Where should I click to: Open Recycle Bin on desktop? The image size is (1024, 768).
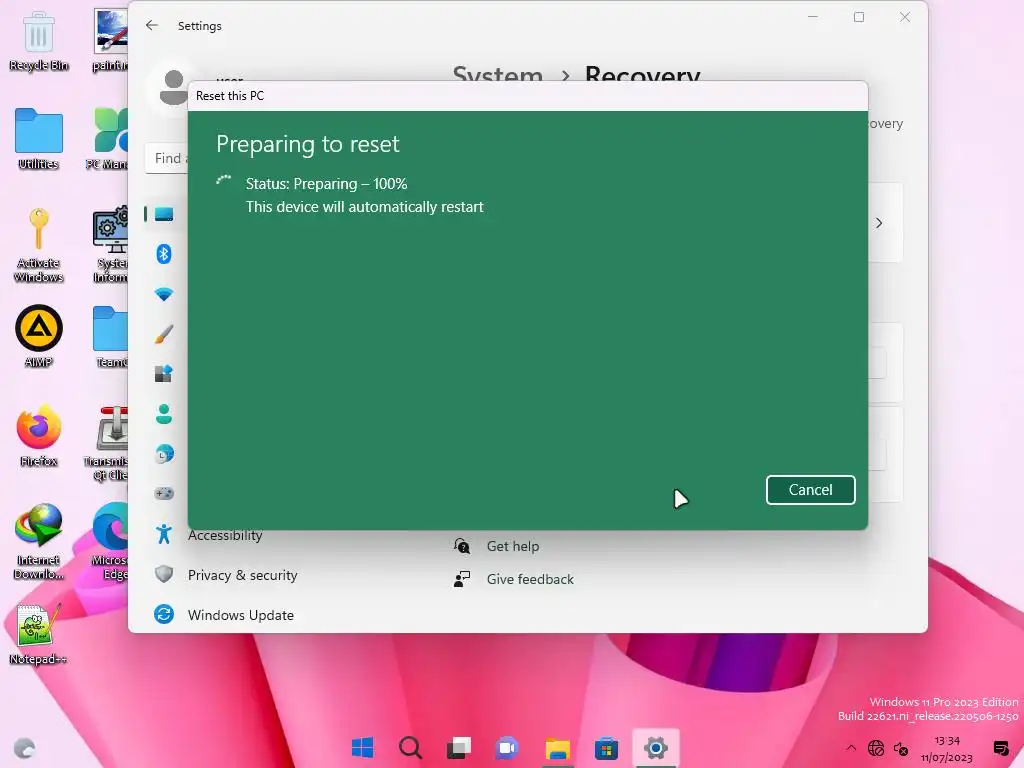tap(39, 42)
